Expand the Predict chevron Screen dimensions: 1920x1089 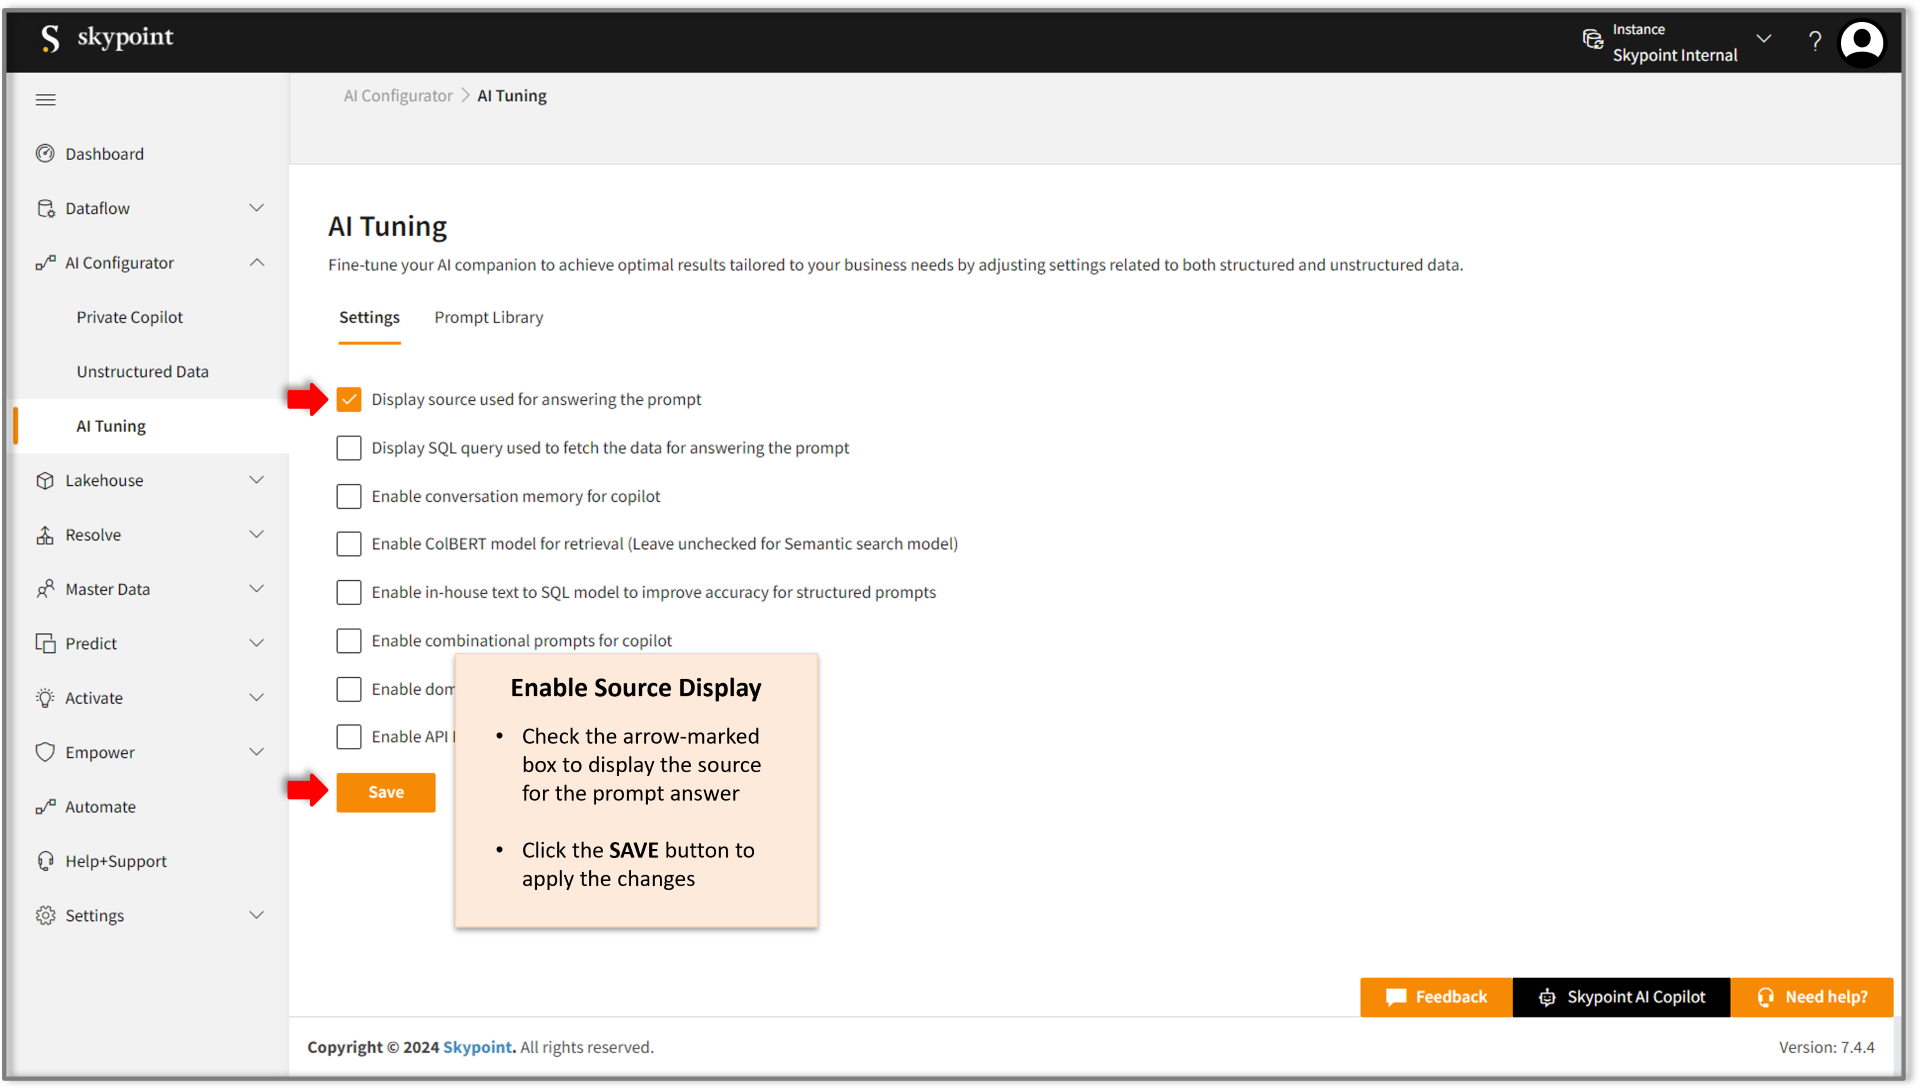tap(257, 644)
